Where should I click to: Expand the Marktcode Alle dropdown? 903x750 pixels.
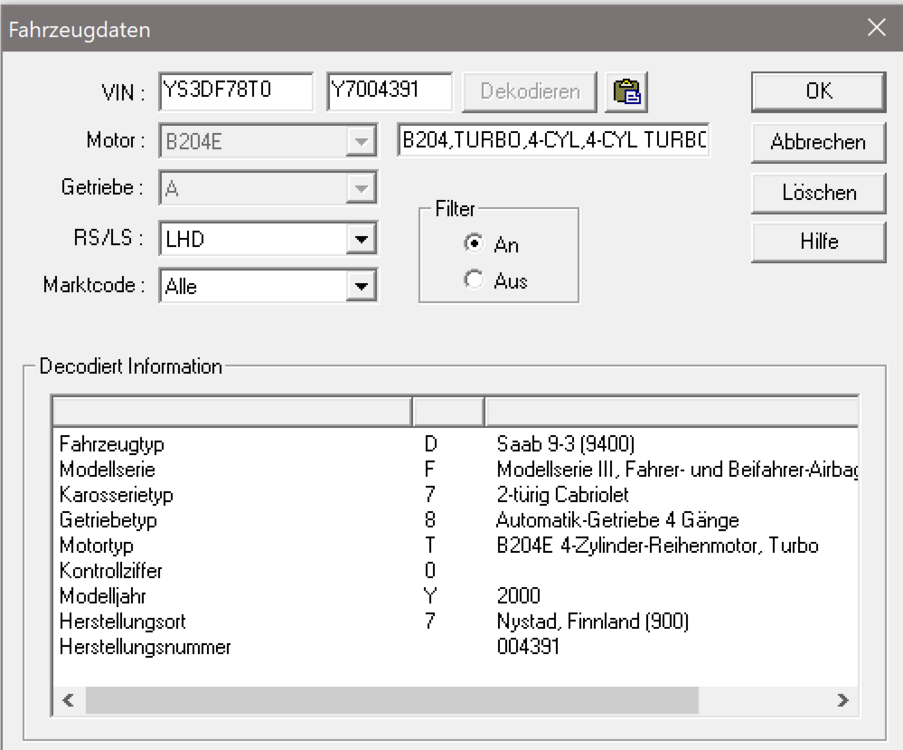pos(361,286)
